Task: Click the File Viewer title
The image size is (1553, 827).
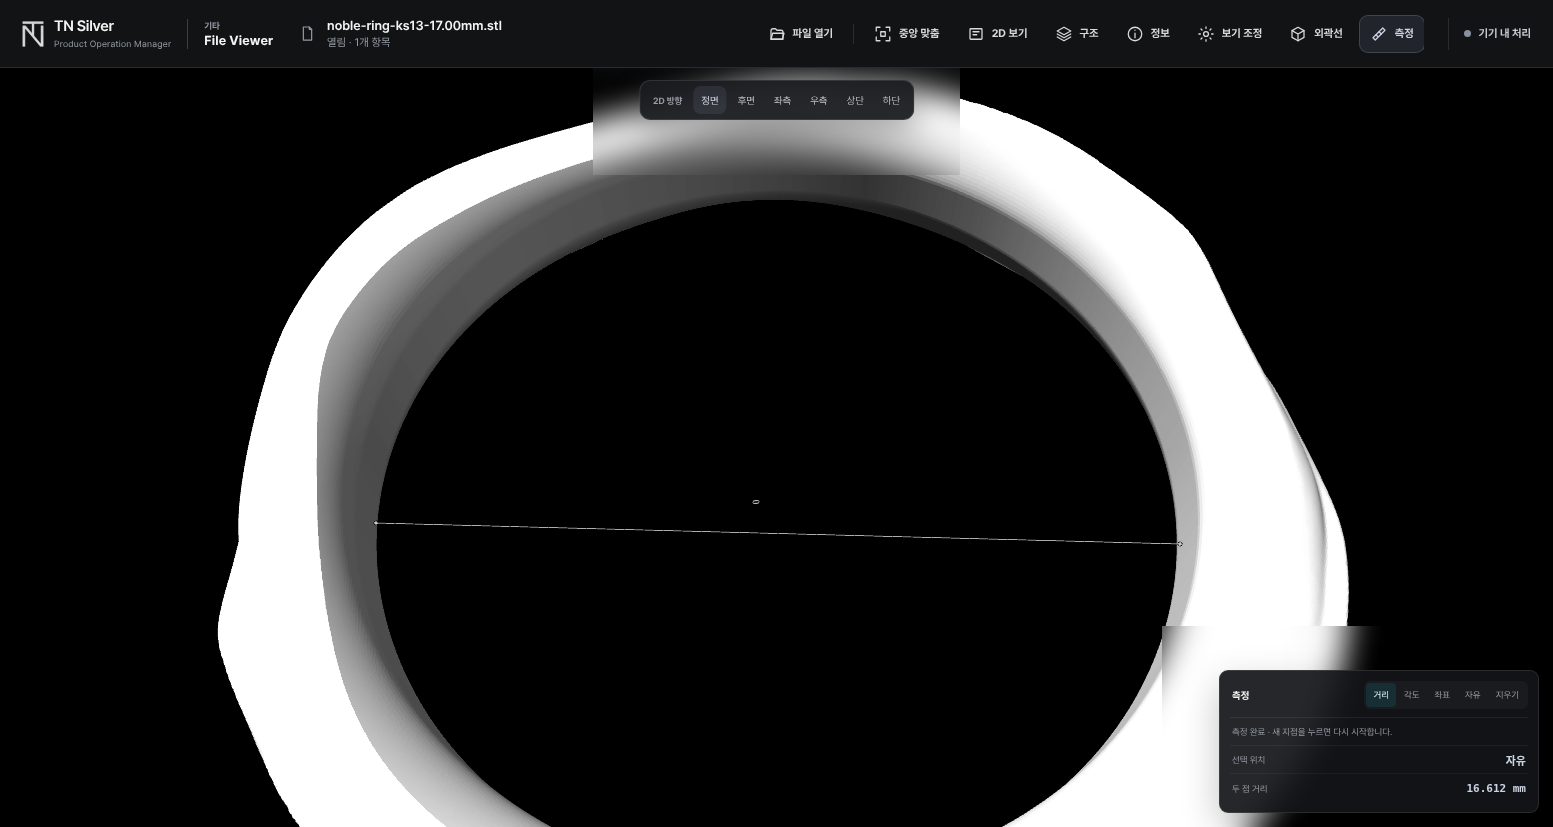Action: pos(238,41)
